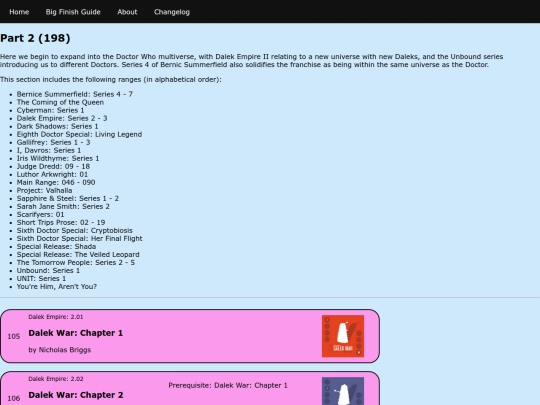
Task: Click the 'Dalek Empire: 2.02' range label
Action: (56, 379)
